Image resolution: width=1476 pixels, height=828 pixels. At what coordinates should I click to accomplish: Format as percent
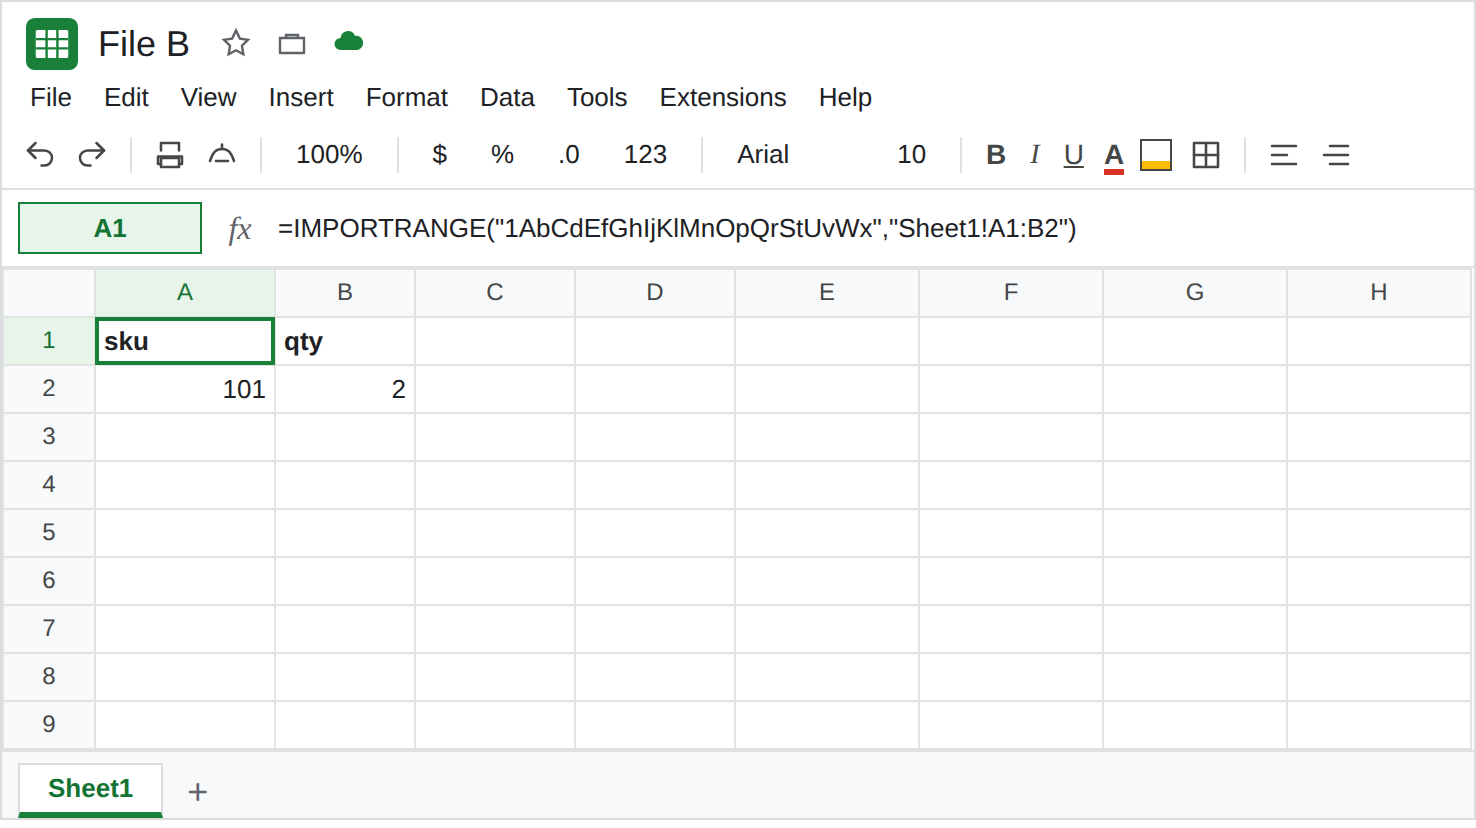[x=502, y=155]
